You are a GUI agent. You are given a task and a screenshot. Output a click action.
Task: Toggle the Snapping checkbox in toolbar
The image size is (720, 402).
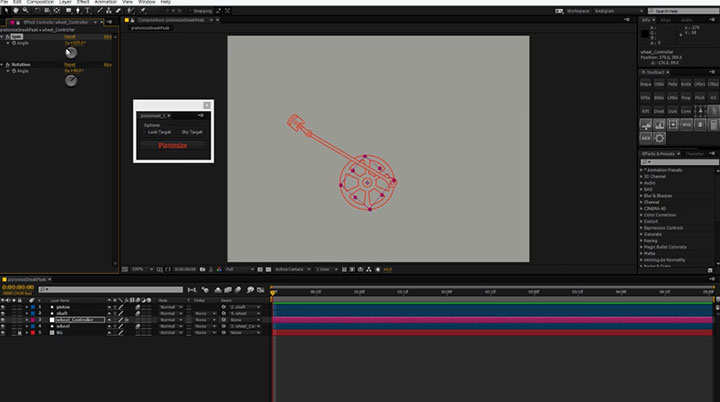point(191,11)
